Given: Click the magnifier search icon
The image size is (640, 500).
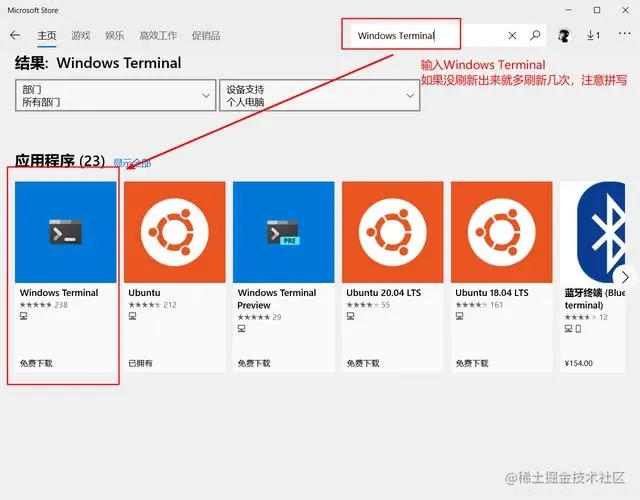Looking at the screenshot, I should pos(535,36).
